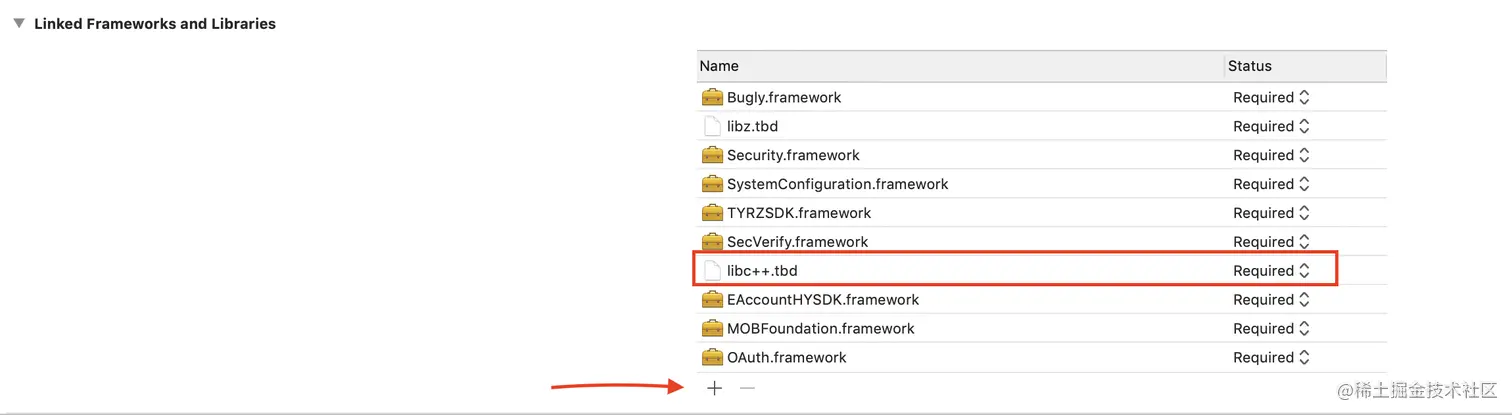Select the EAccountHYSDK.framework row
This screenshot has height=415, width=1512.
coord(822,300)
